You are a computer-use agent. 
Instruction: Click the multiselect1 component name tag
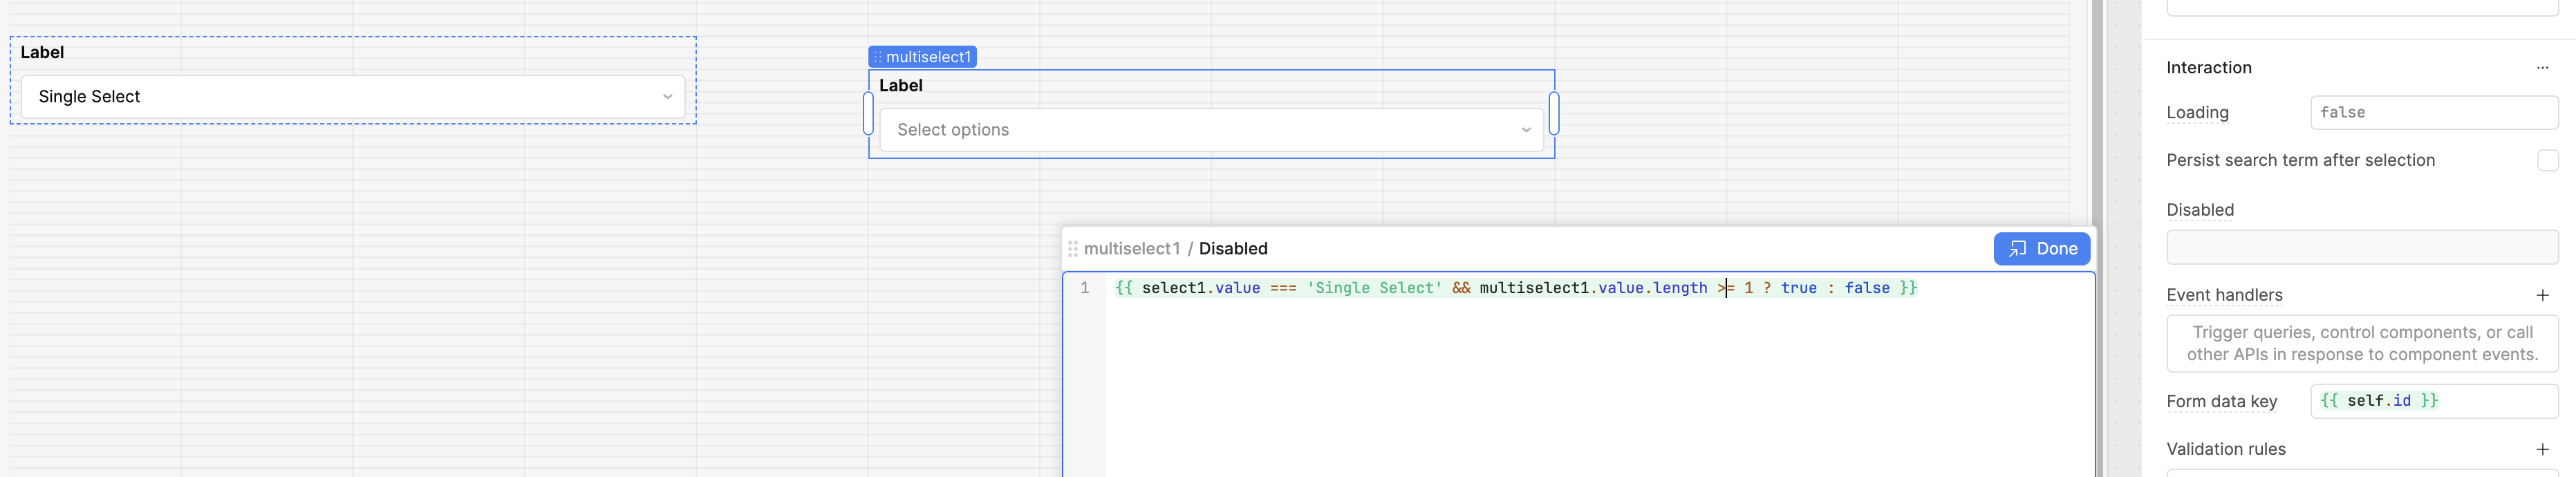[922, 57]
